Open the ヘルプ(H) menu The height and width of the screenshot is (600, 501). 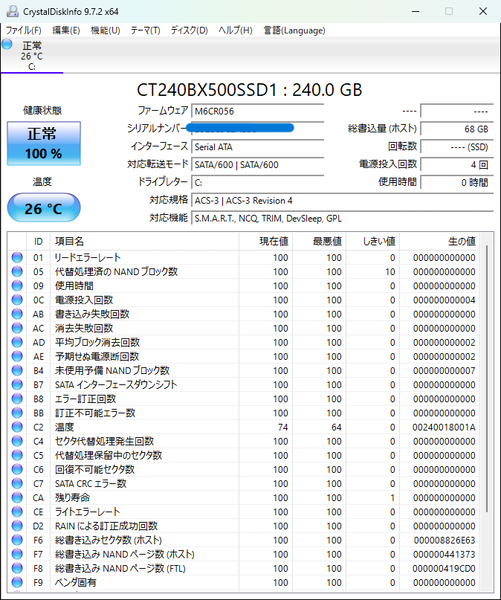[x=235, y=30]
